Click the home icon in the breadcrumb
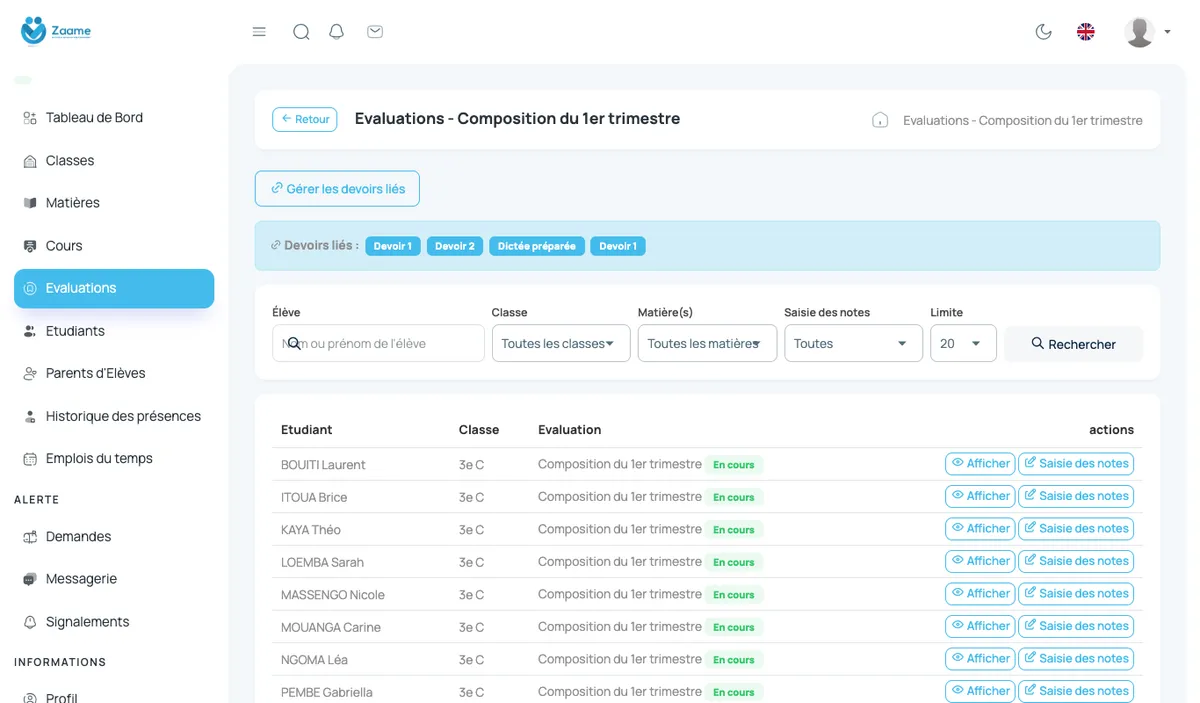This screenshot has width=1200, height=703. click(880, 120)
